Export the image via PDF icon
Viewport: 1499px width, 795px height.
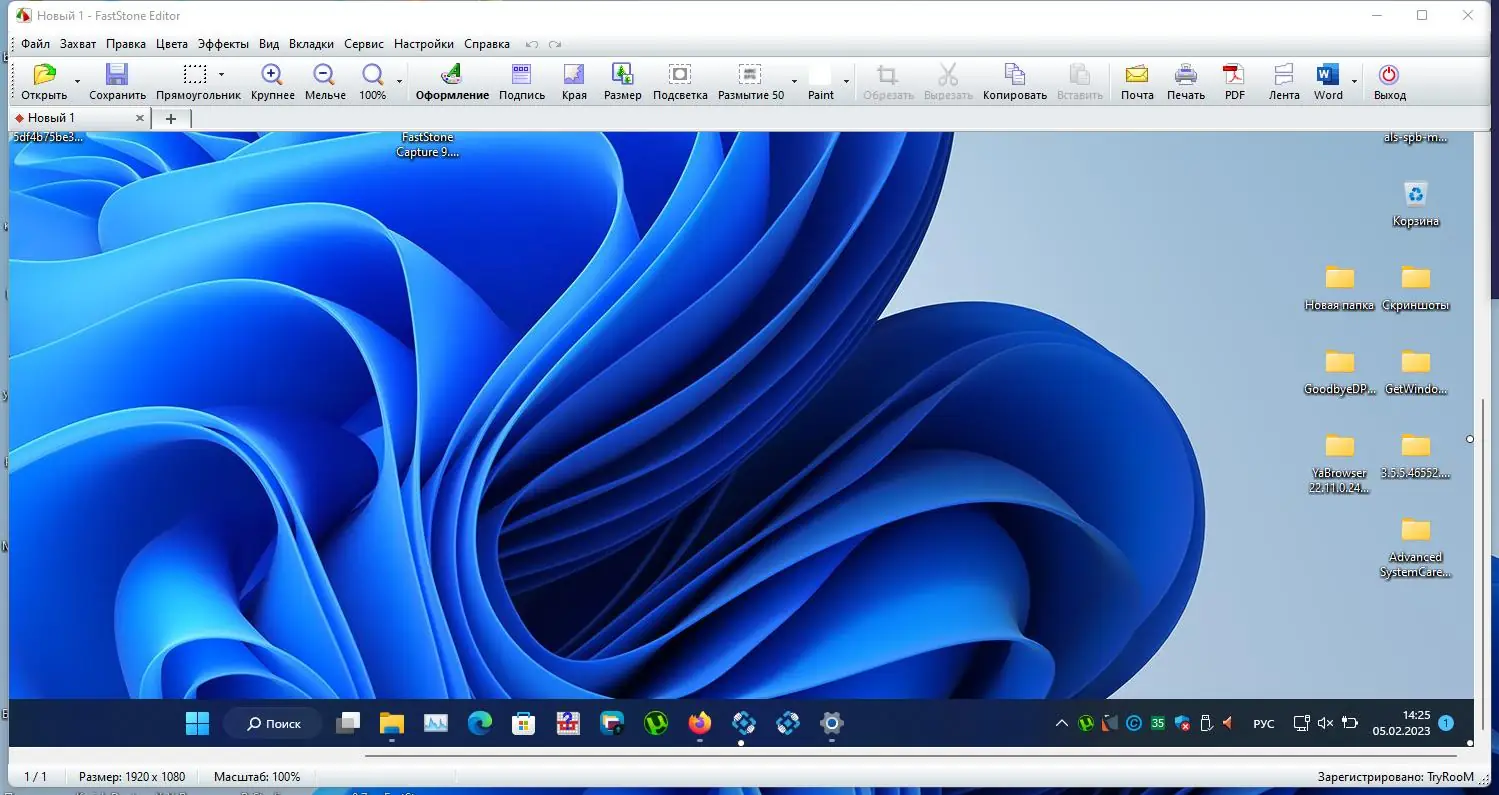click(1234, 75)
